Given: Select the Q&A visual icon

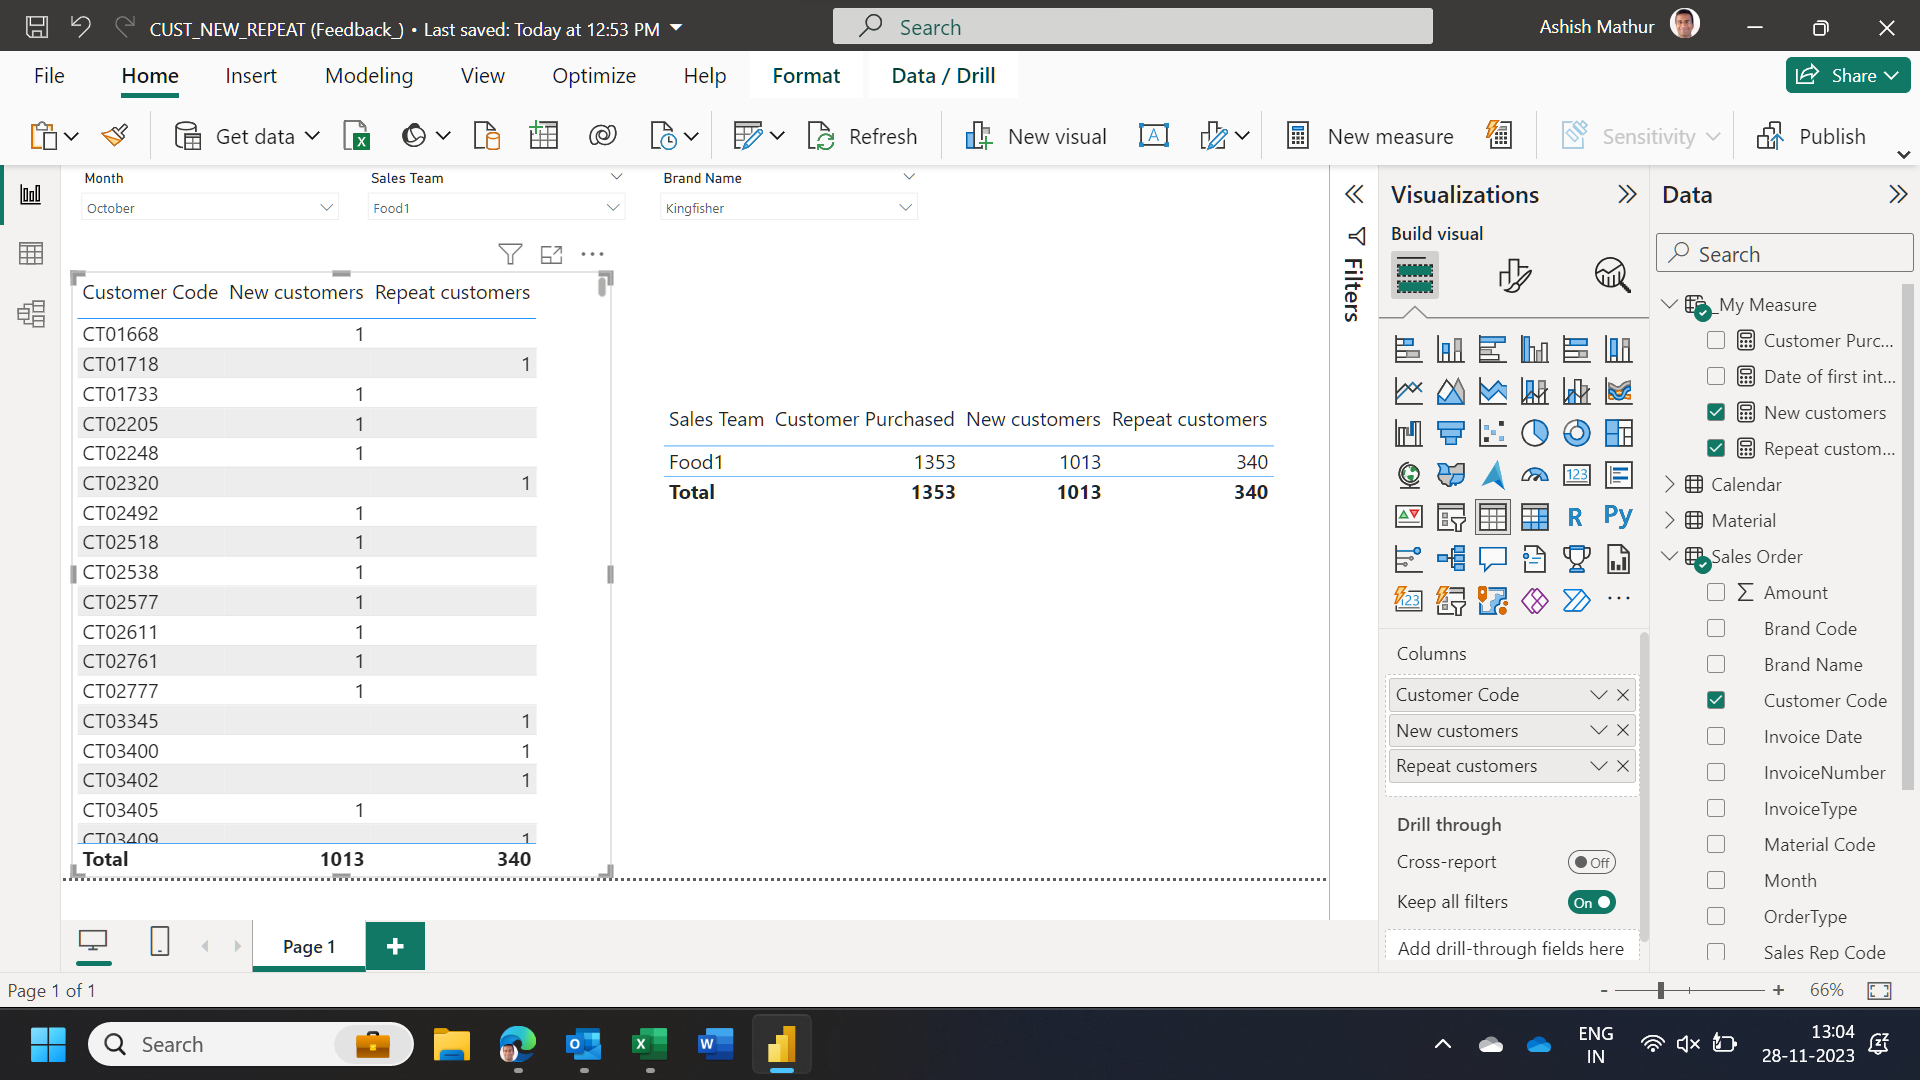Looking at the screenshot, I should [1492, 559].
